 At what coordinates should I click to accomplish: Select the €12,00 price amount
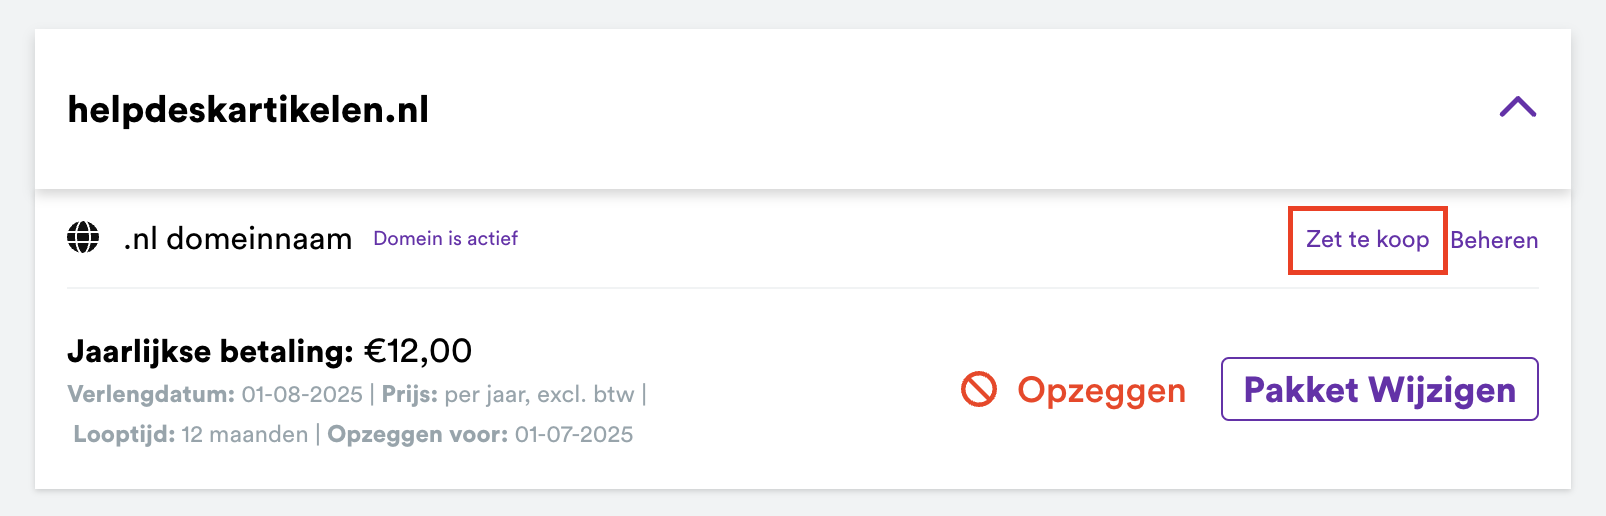point(418,351)
